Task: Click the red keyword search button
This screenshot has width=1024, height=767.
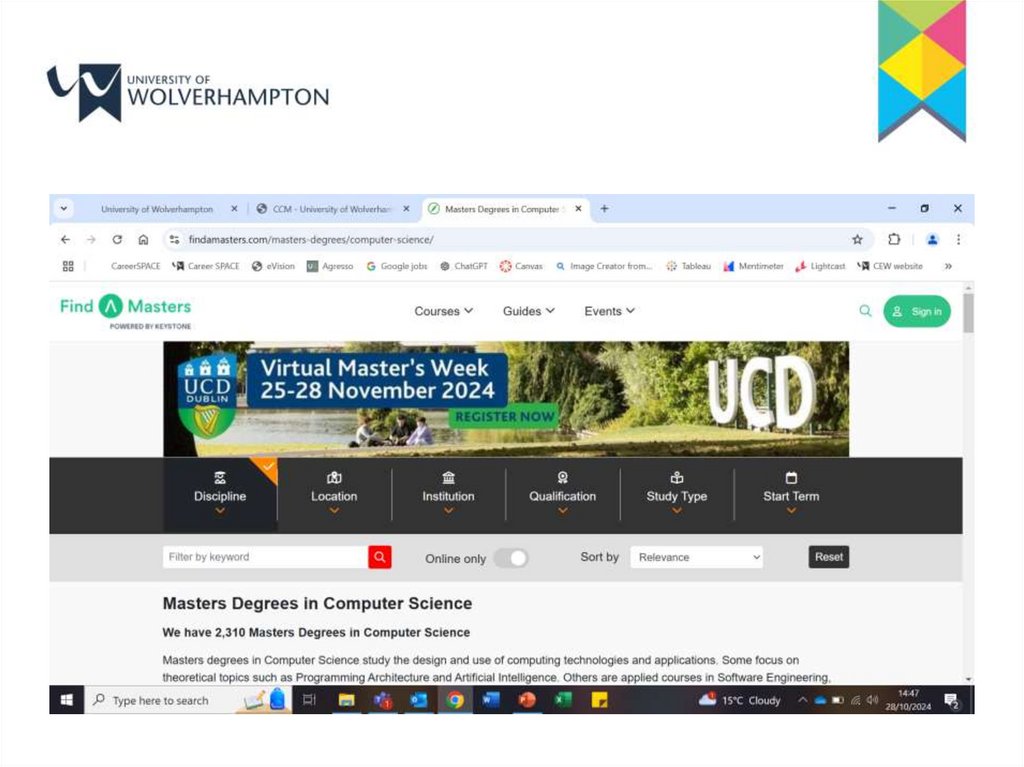Action: pyautogui.click(x=380, y=557)
